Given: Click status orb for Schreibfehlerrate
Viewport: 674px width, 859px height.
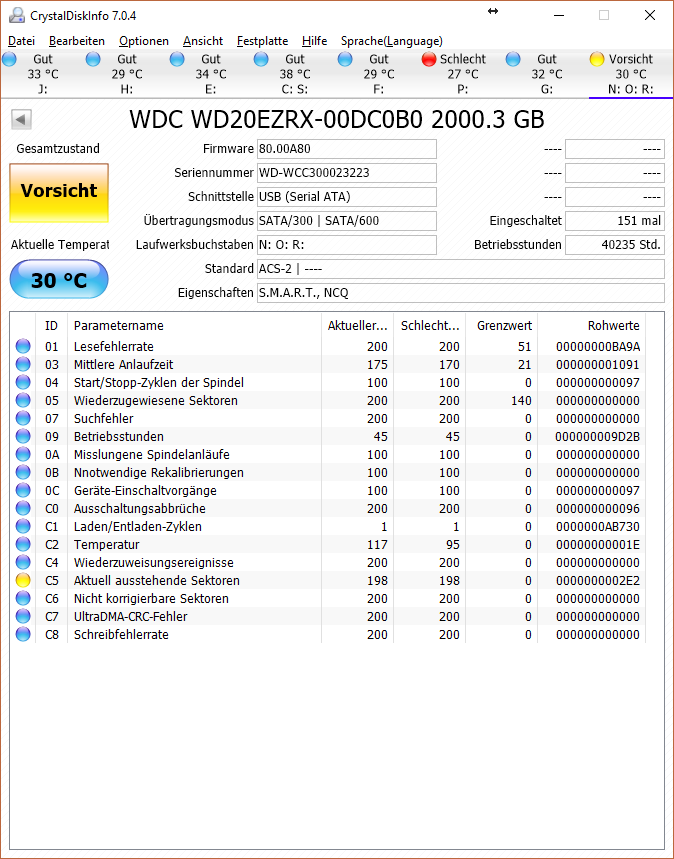Looking at the screenshot, I should (x=23, y=634).
